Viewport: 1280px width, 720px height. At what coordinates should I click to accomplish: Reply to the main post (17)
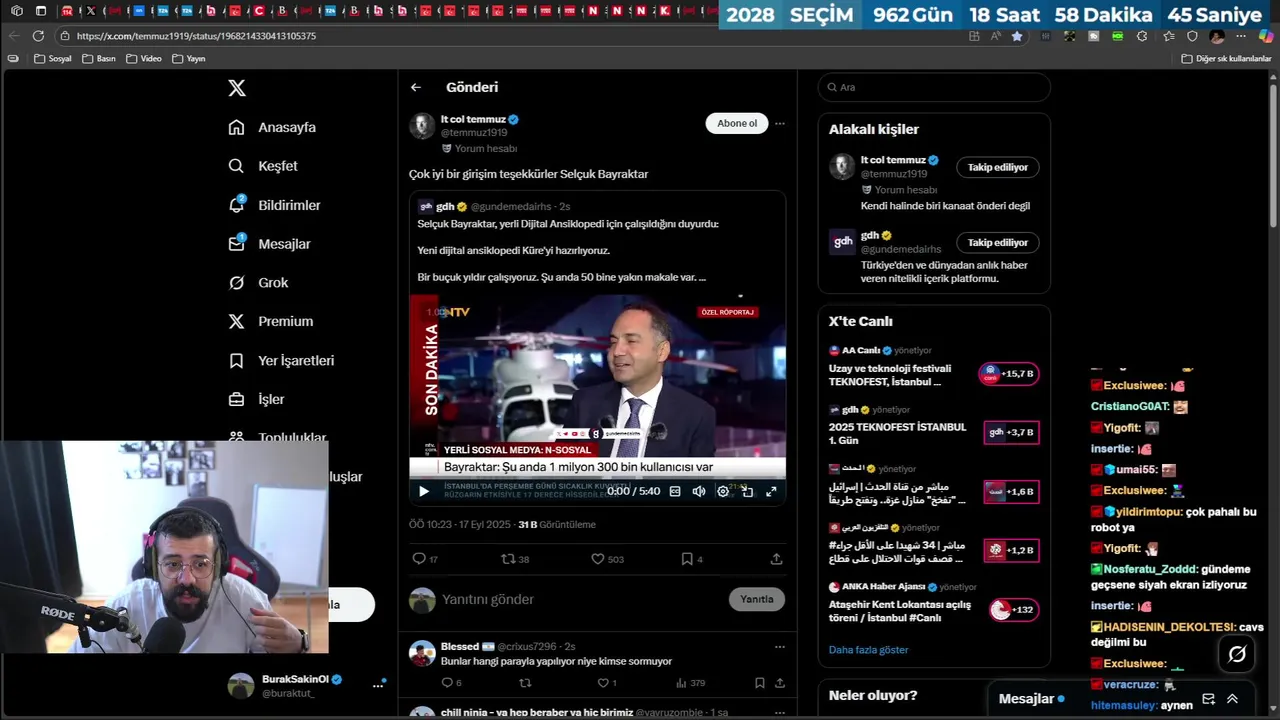(425, 559)
